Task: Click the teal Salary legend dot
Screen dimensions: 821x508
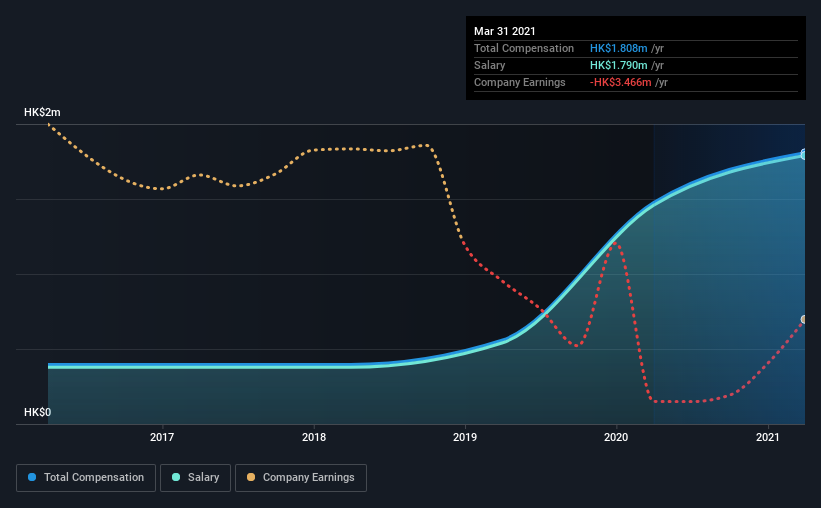Action: click(176, 477)
